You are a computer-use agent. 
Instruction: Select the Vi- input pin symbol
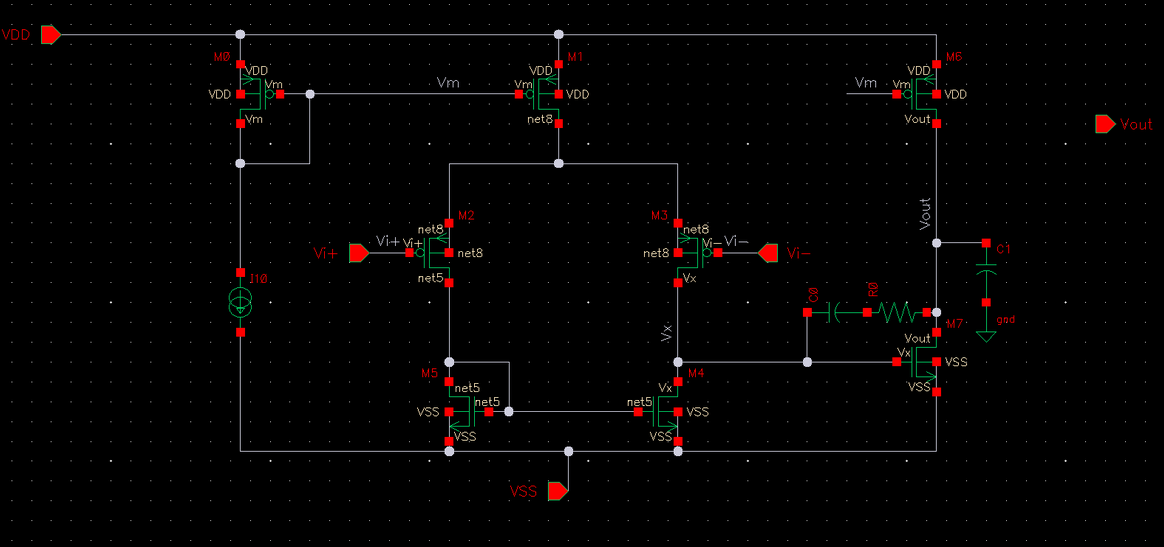[x=768, y=253]
